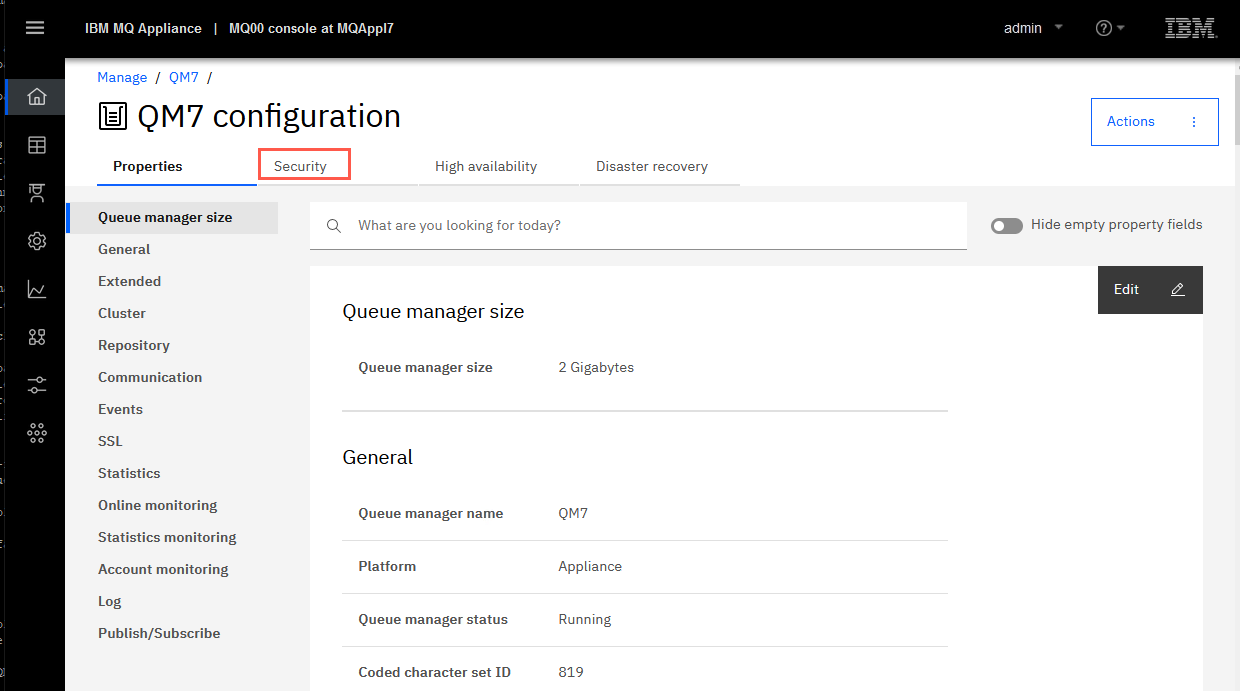Select Publish/Subscribe property section
The height and width of the screenshot is (691, 1240).
click(x=159, y=634)
